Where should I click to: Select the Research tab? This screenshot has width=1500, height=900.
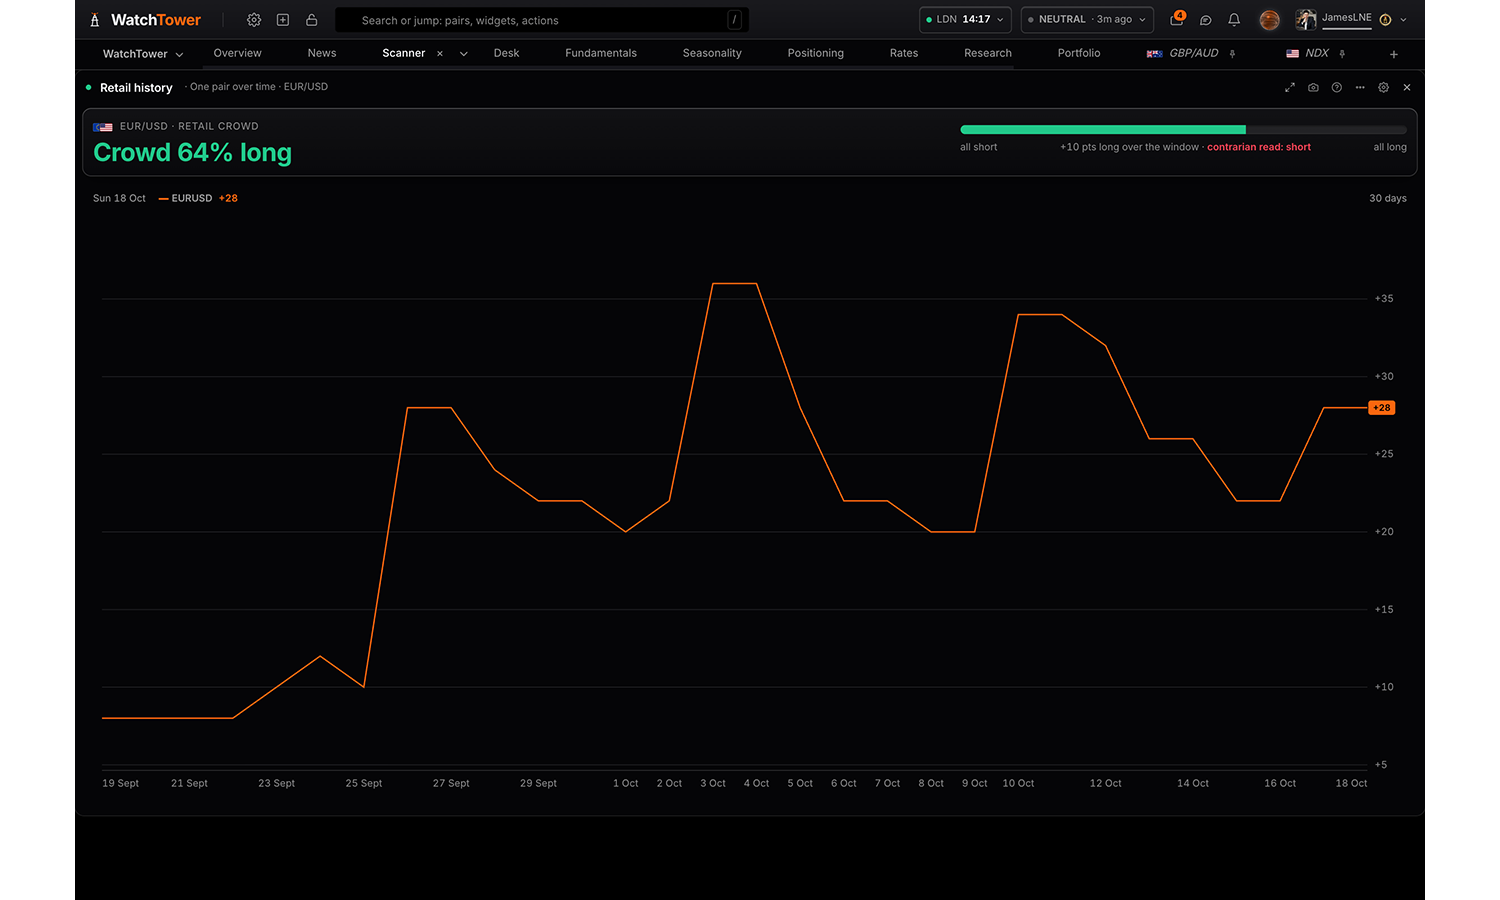(988, 53)
